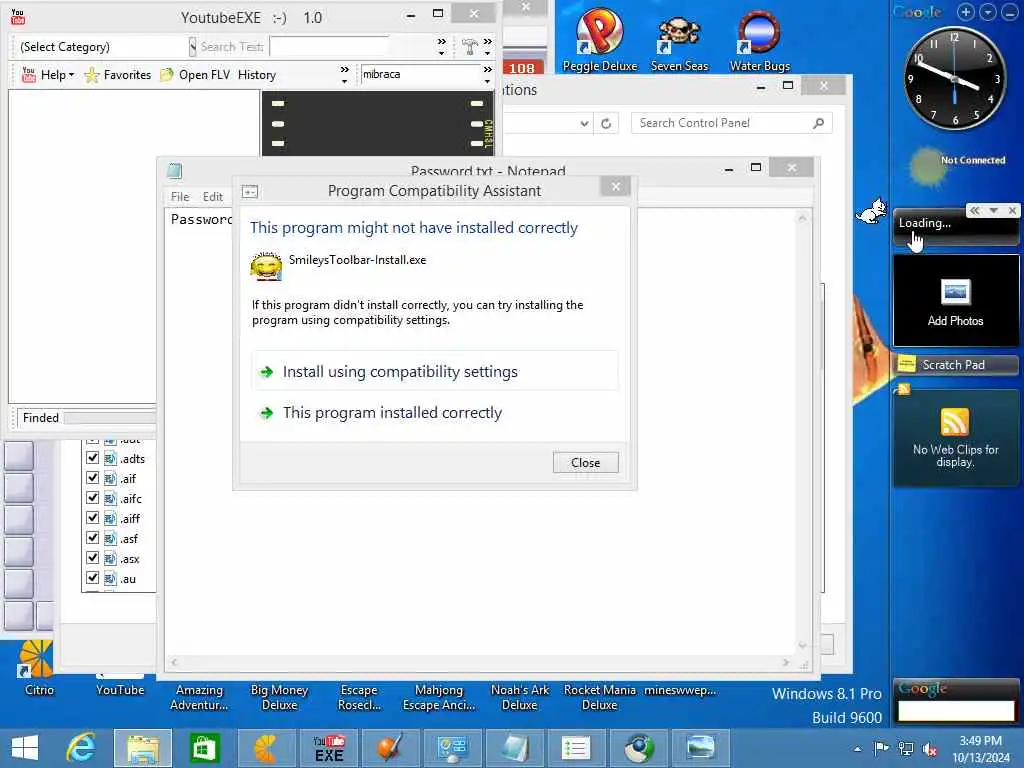
Task: Click Notepad horizontal scrollbar right arrow
Action: pyautogui.click(x=786, y=662)
